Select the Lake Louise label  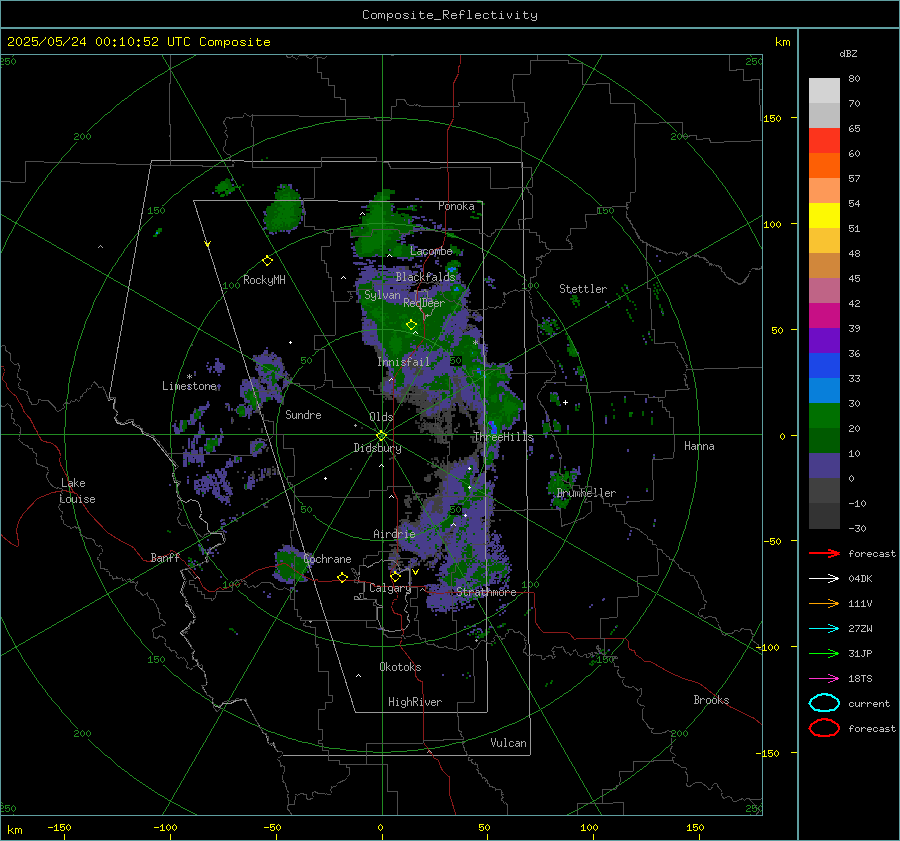(x=77, y=491)
